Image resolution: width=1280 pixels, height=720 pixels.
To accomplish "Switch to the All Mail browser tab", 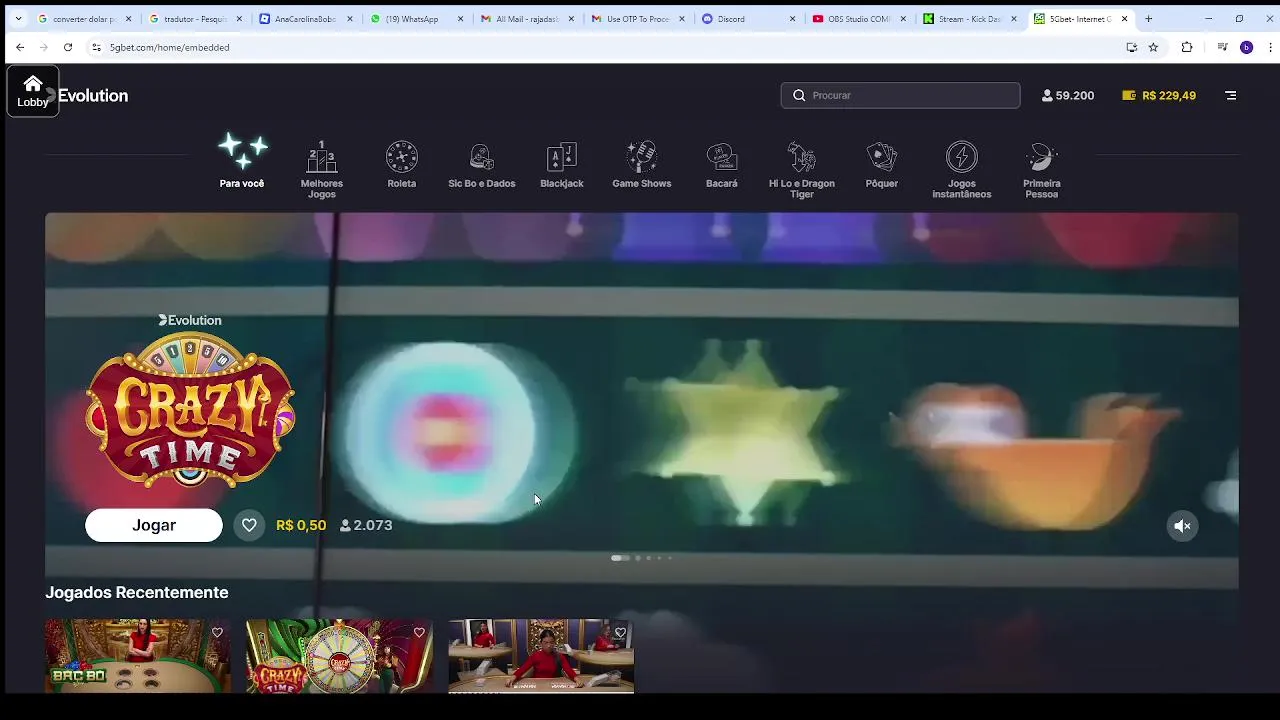I will tap(525, 19).
